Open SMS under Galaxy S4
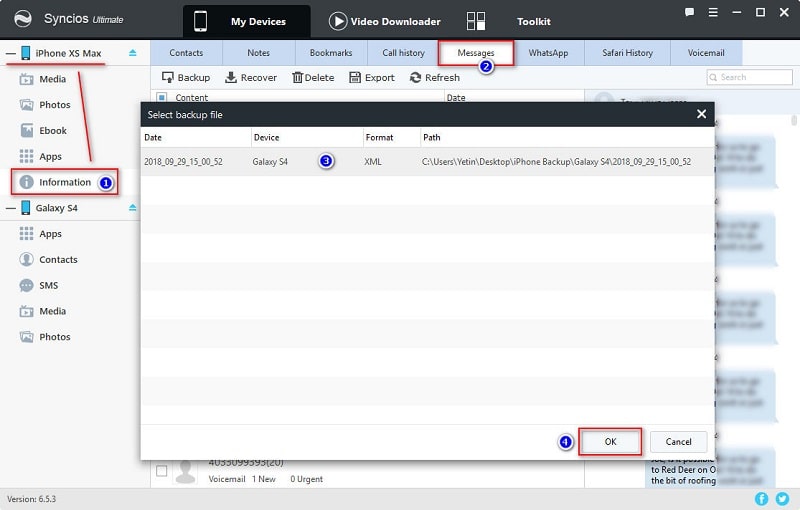 [x=39, y=285]
